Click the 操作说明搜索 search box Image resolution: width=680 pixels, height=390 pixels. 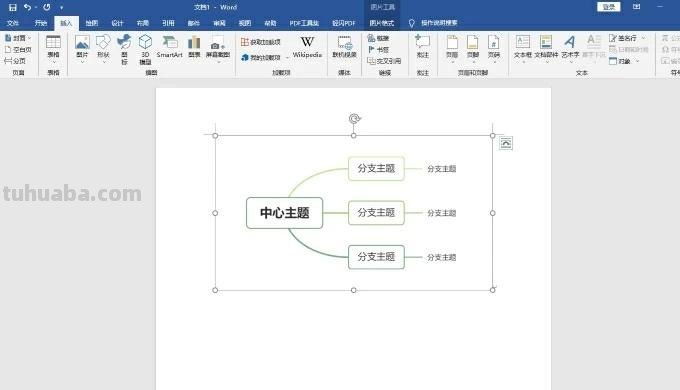tap(439, 23)
